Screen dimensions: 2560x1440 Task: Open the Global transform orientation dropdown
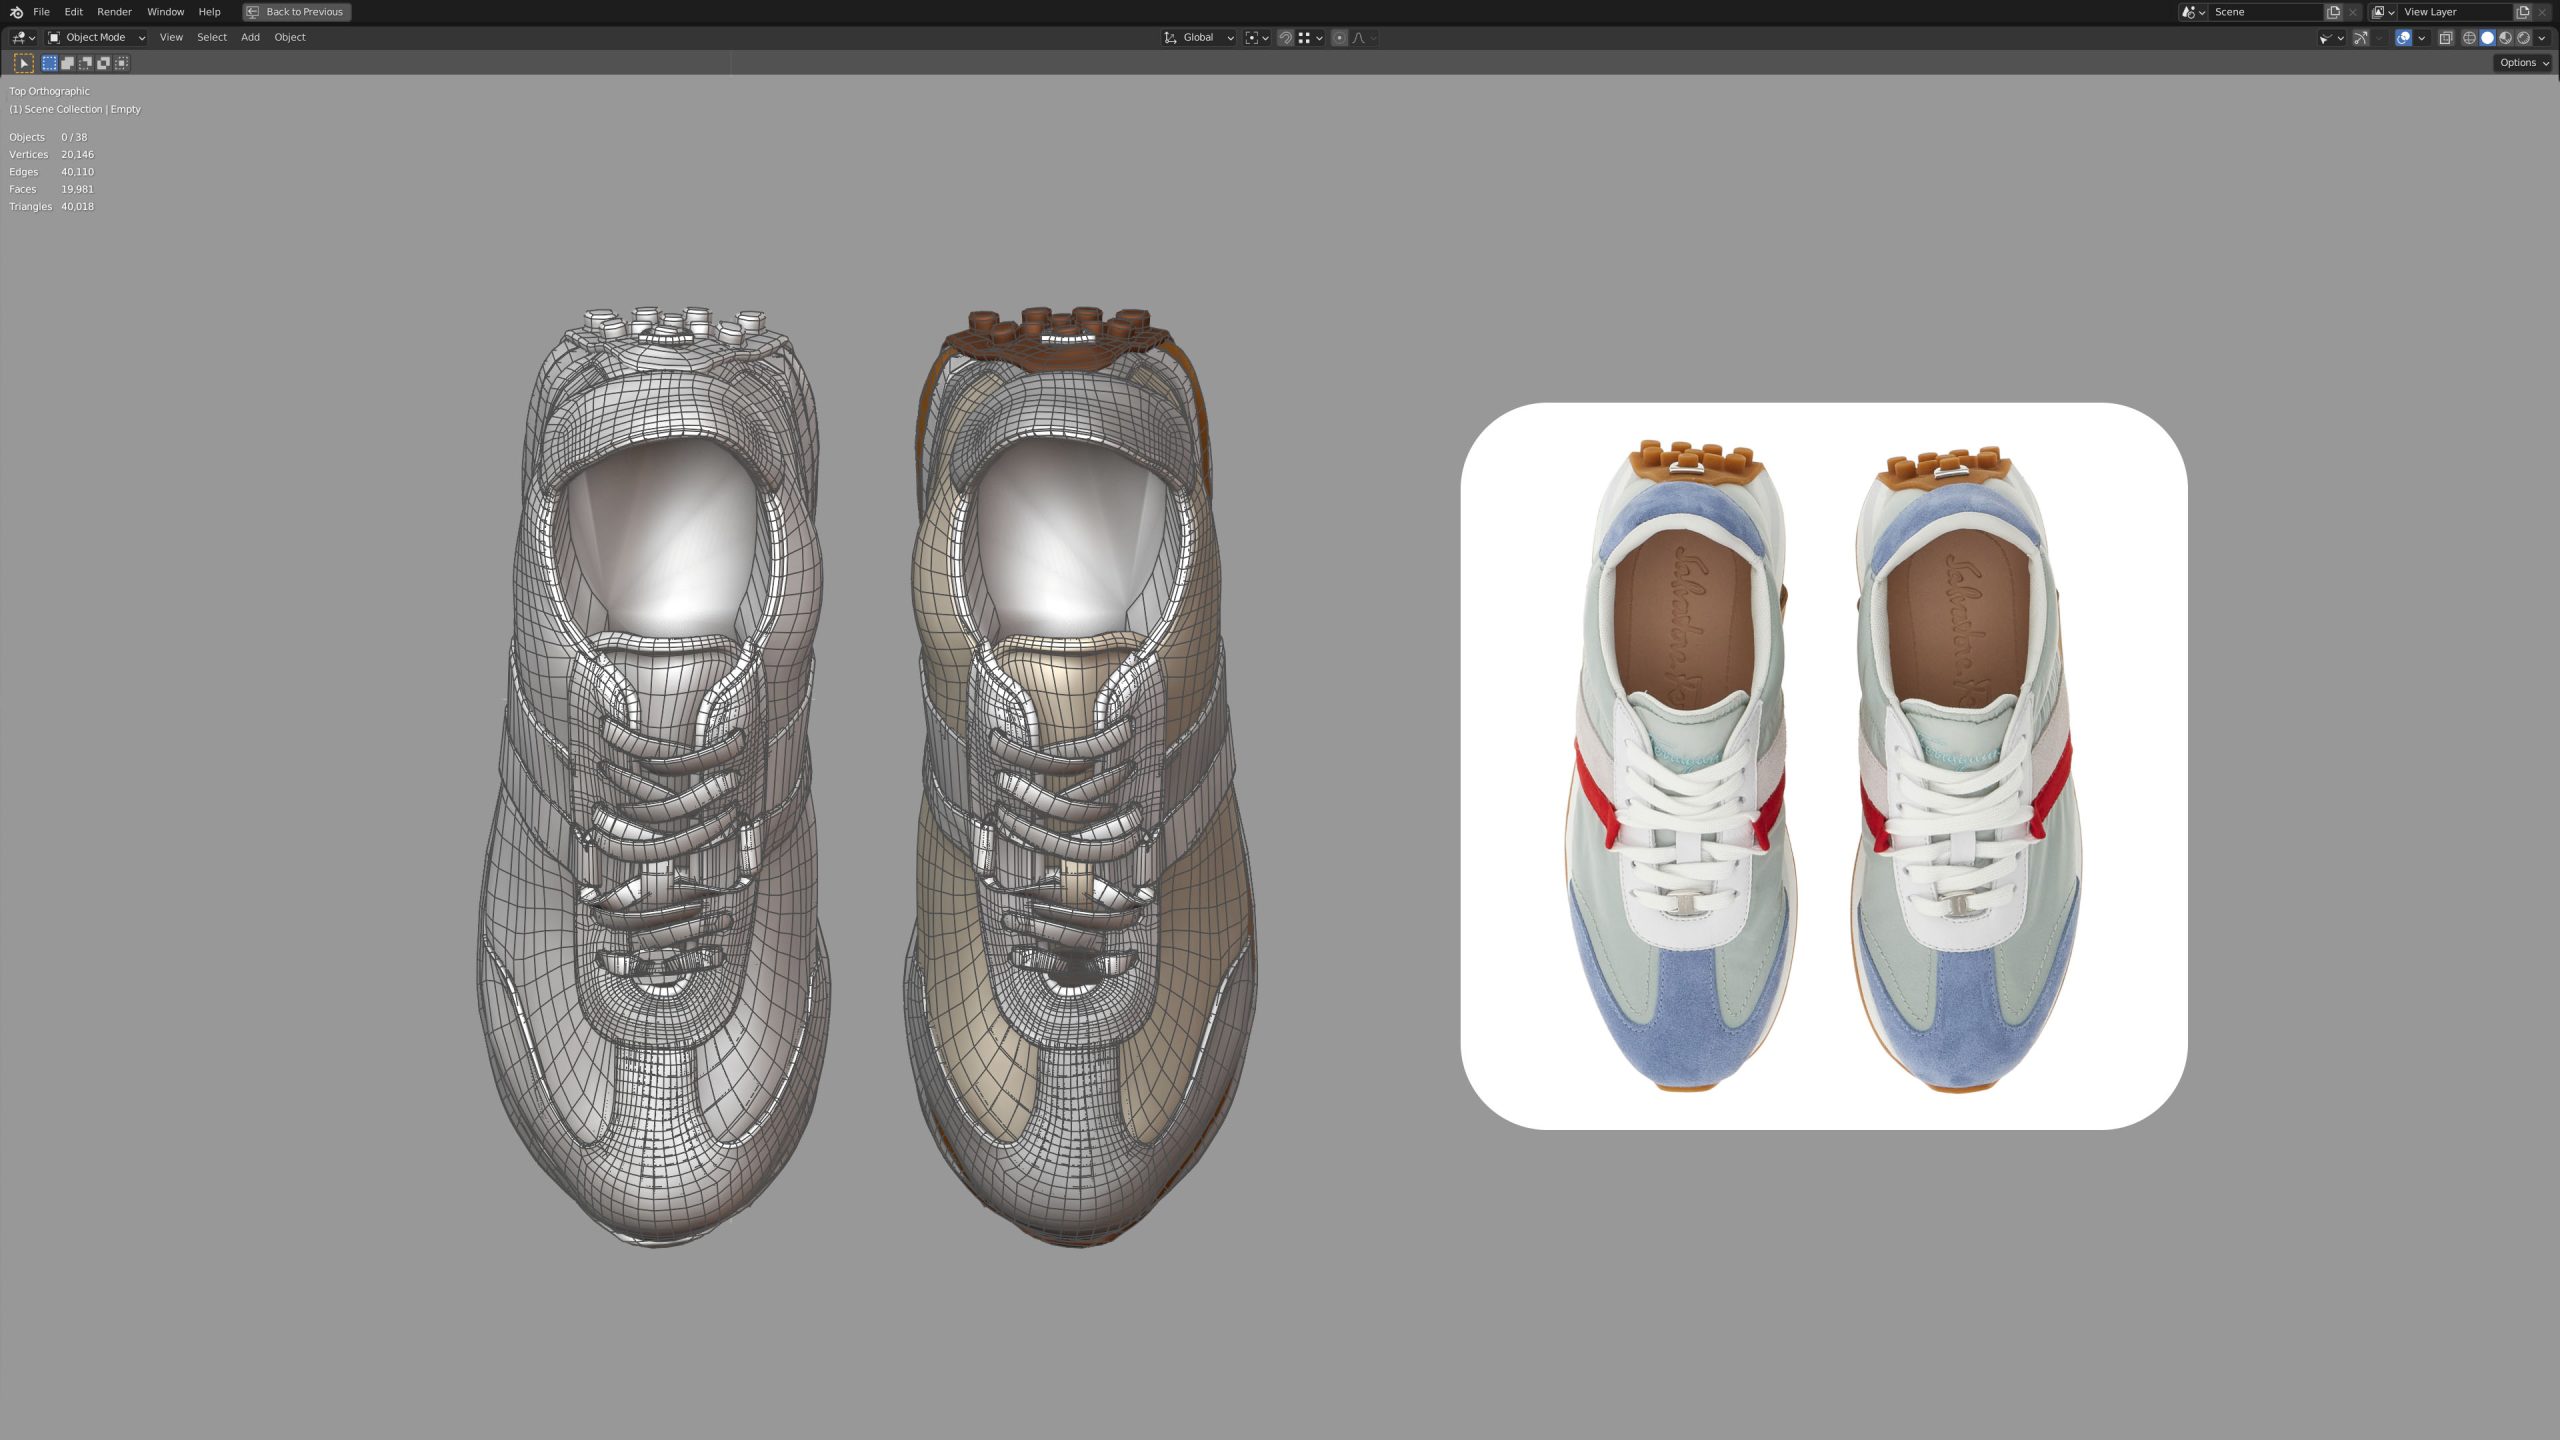pyautogui.click(x=1198, y=37)
